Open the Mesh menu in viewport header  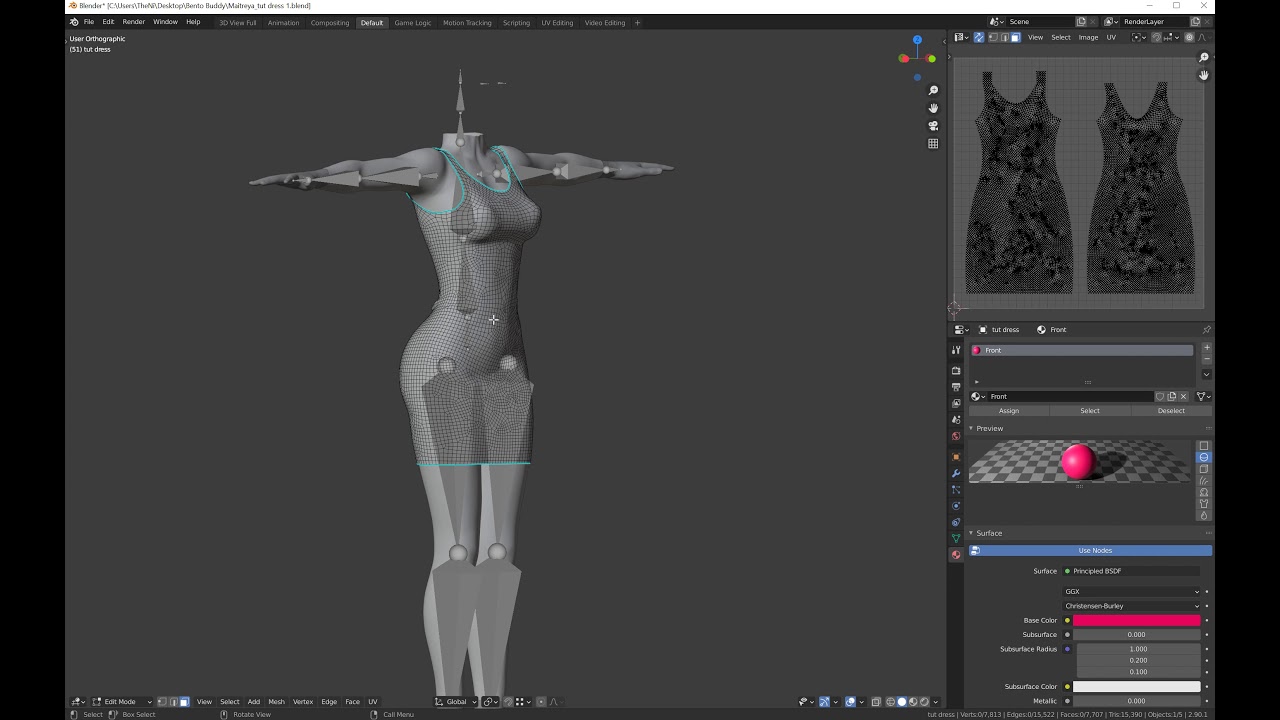pyautogui.click(x=276, y=702)
